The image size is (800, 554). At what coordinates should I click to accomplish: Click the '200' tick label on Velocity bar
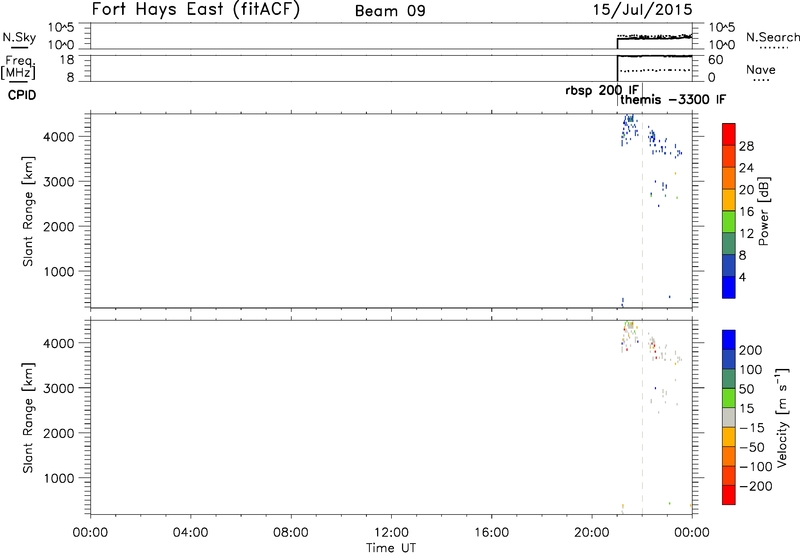point(750,350)
